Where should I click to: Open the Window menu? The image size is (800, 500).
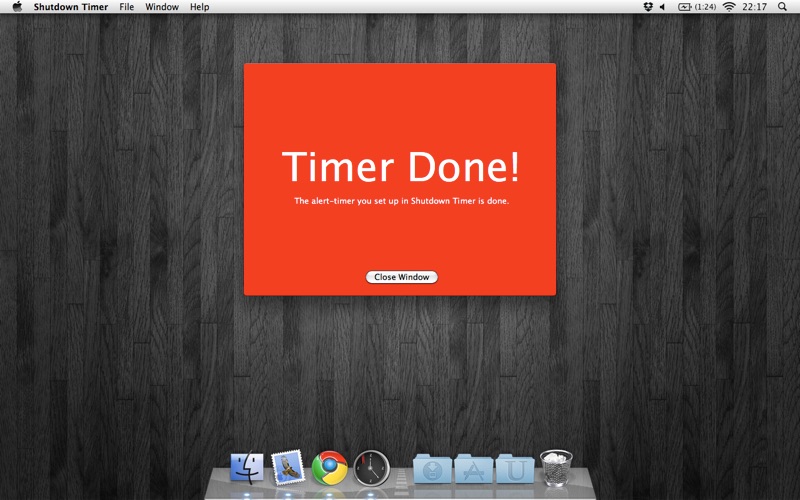tap(162, 7)
